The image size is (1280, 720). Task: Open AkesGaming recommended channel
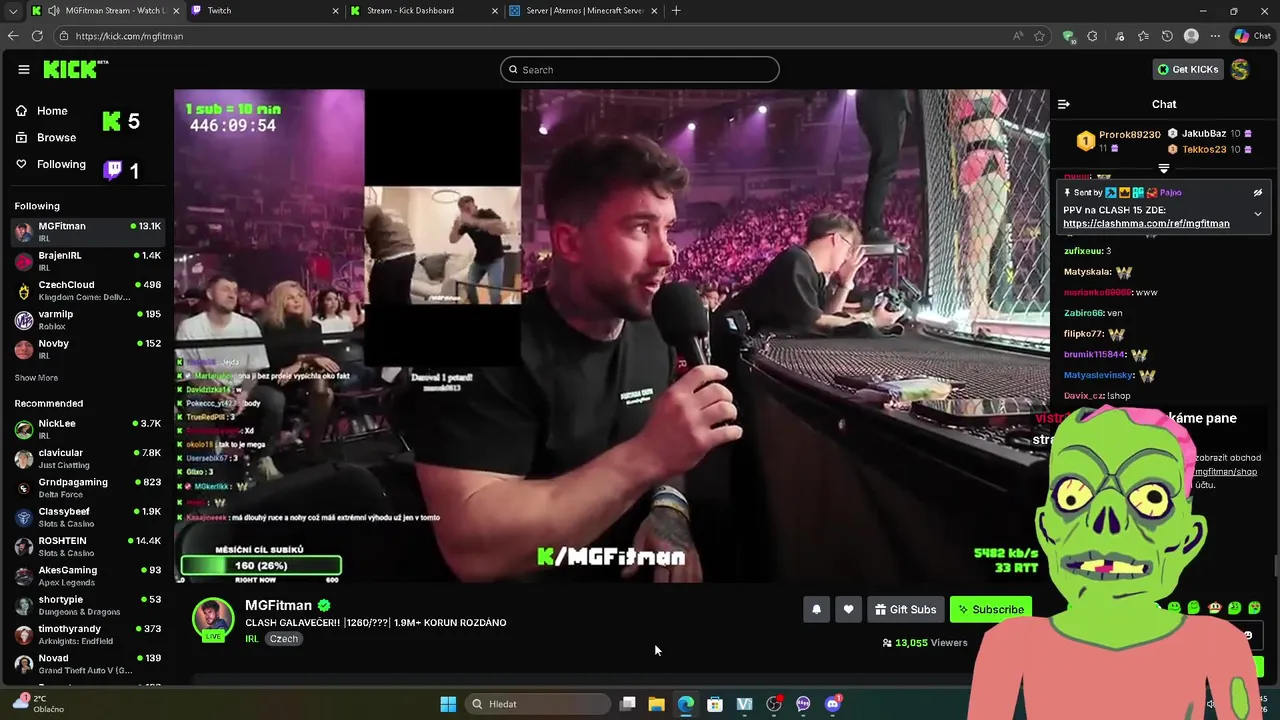[88, 575]
